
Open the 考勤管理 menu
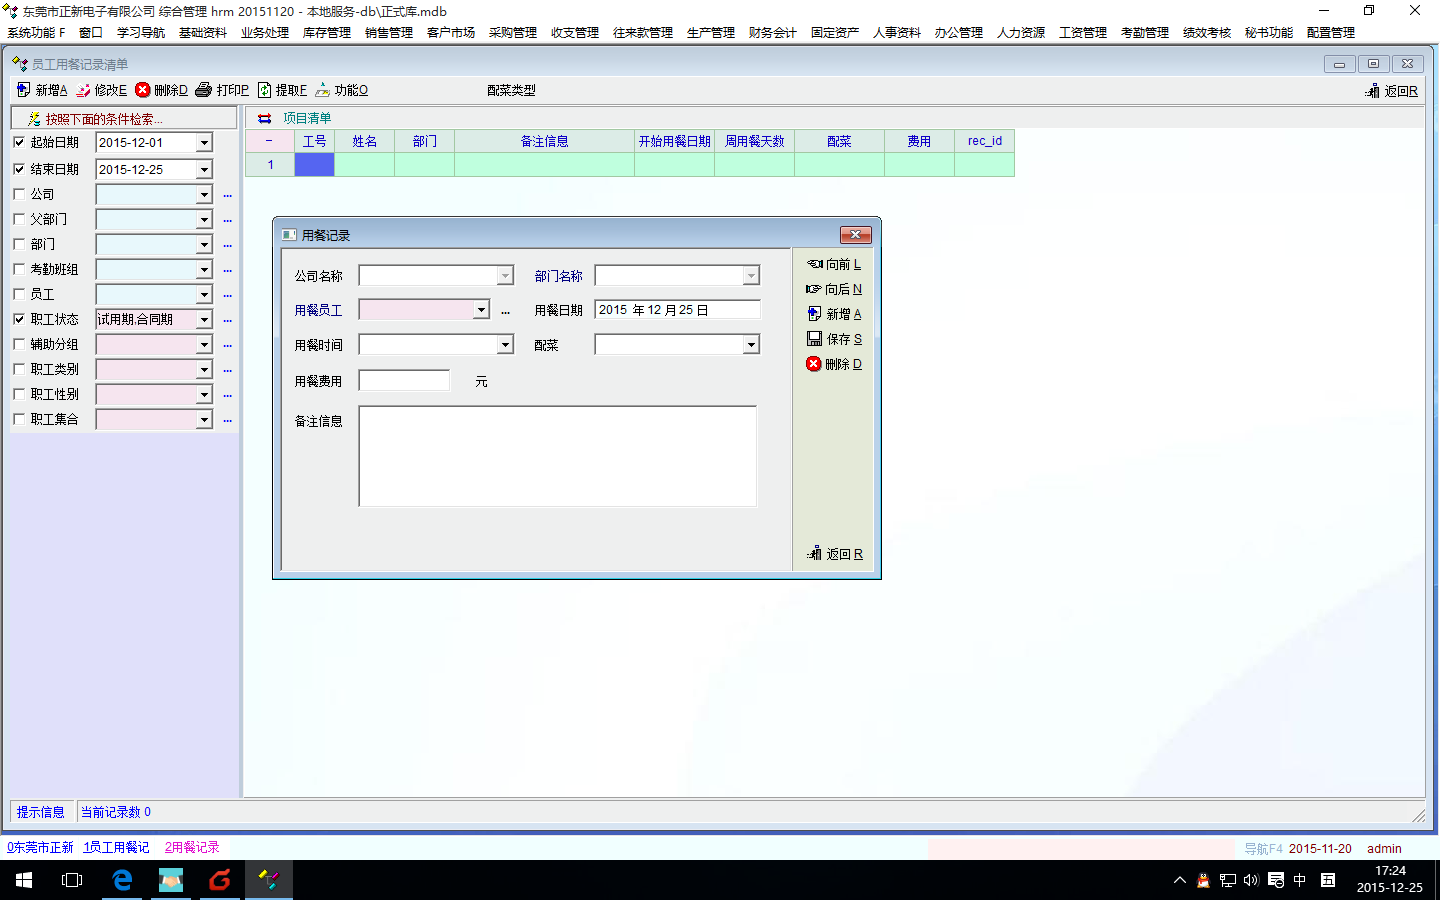coord(1144,33)
